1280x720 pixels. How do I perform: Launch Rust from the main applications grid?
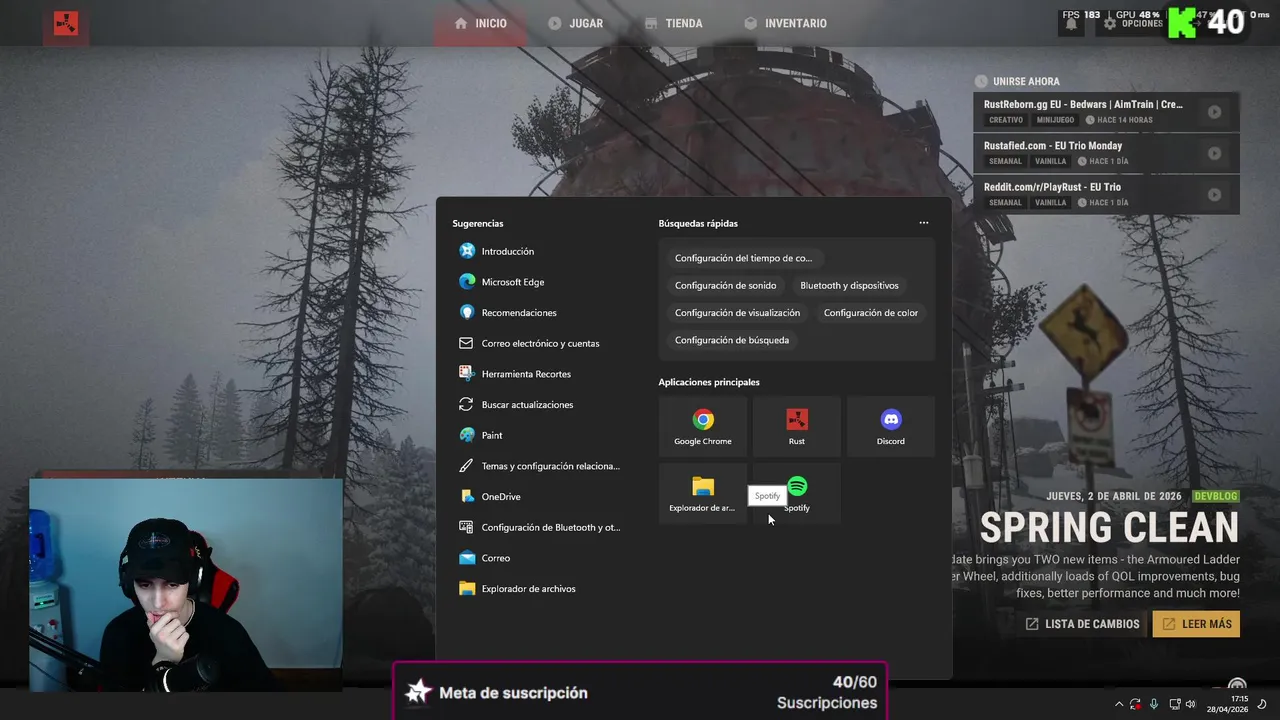(x=796, y=425)
